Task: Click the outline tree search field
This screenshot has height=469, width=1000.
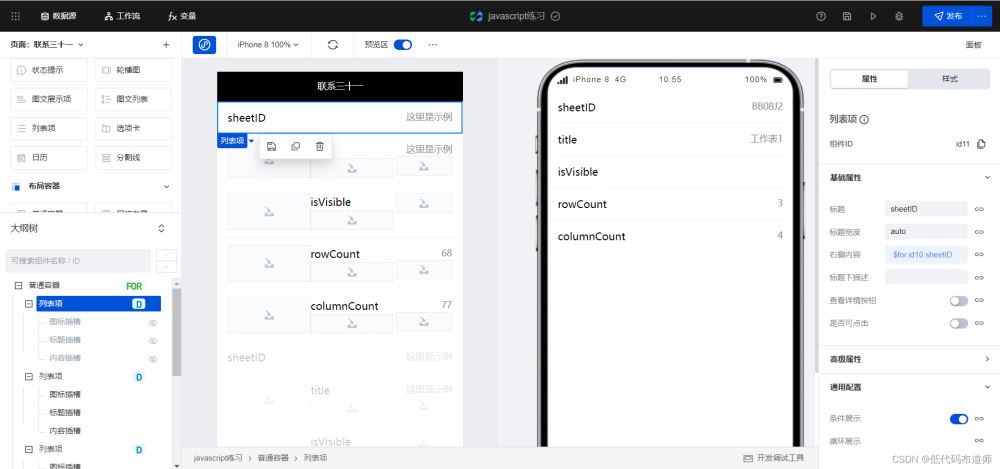Action: pyautogui.click(x=78, y=260)
